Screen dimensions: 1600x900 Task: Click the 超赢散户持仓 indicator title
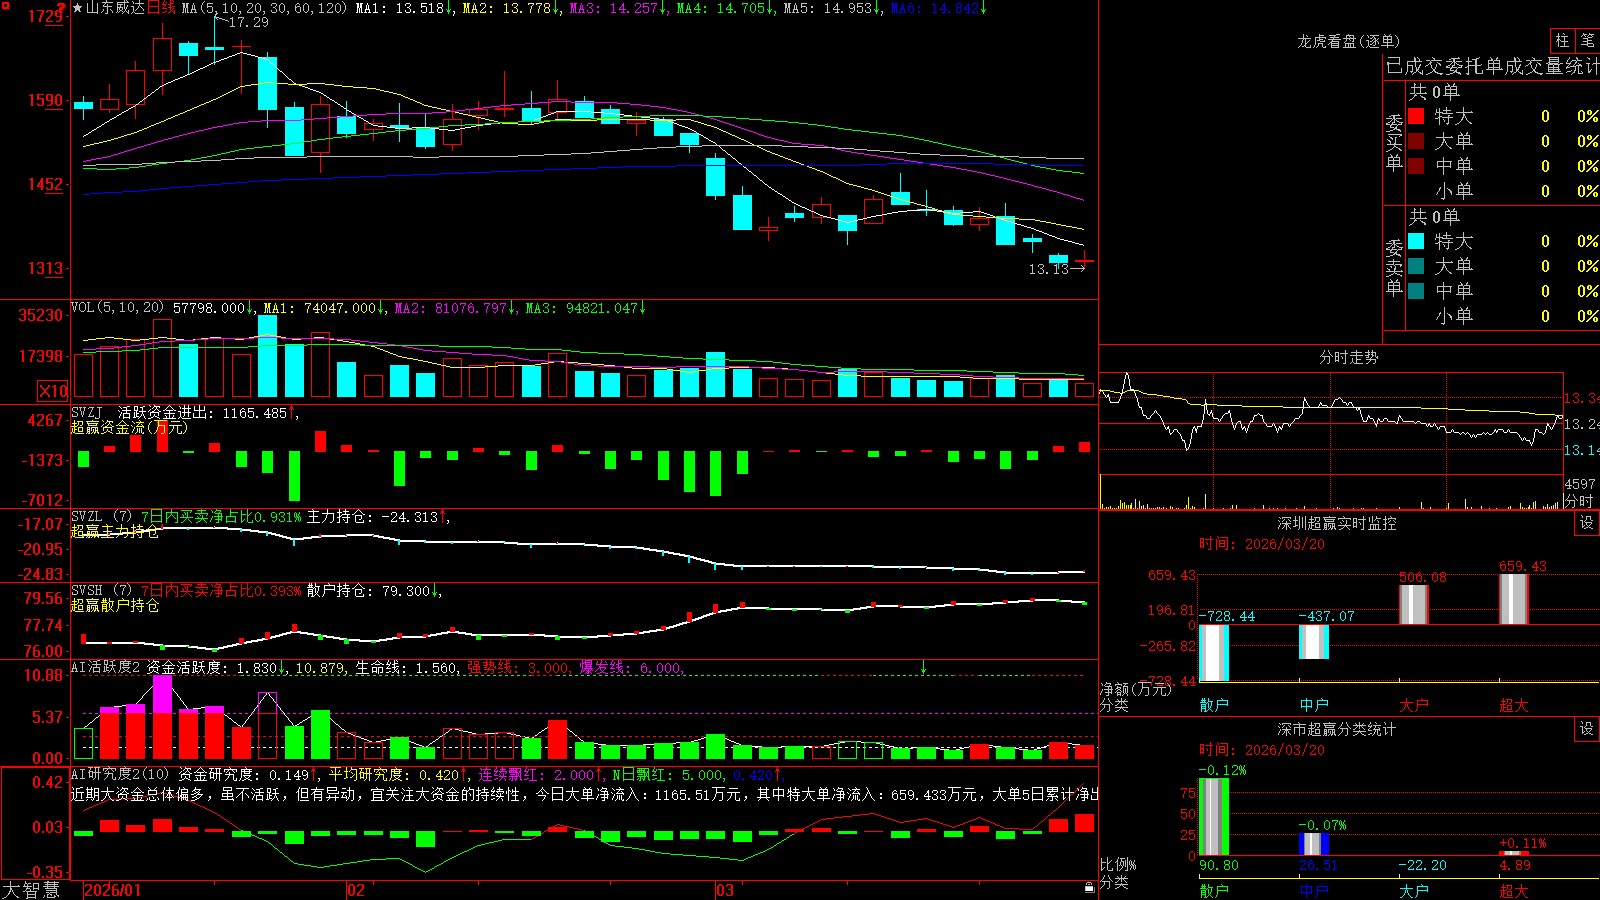pyautogui.click(x=114, y=605)
